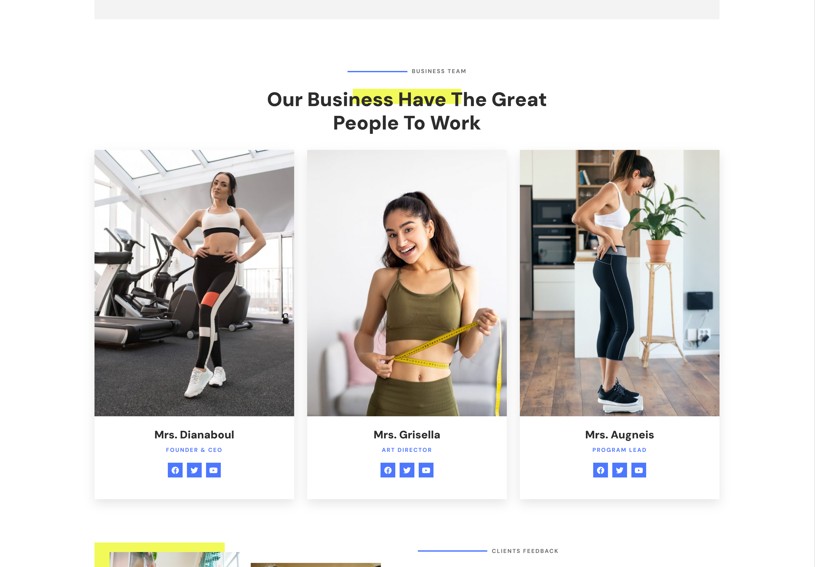Open Mrs. Augneis's Facebook icon

(x=600, y=470)
